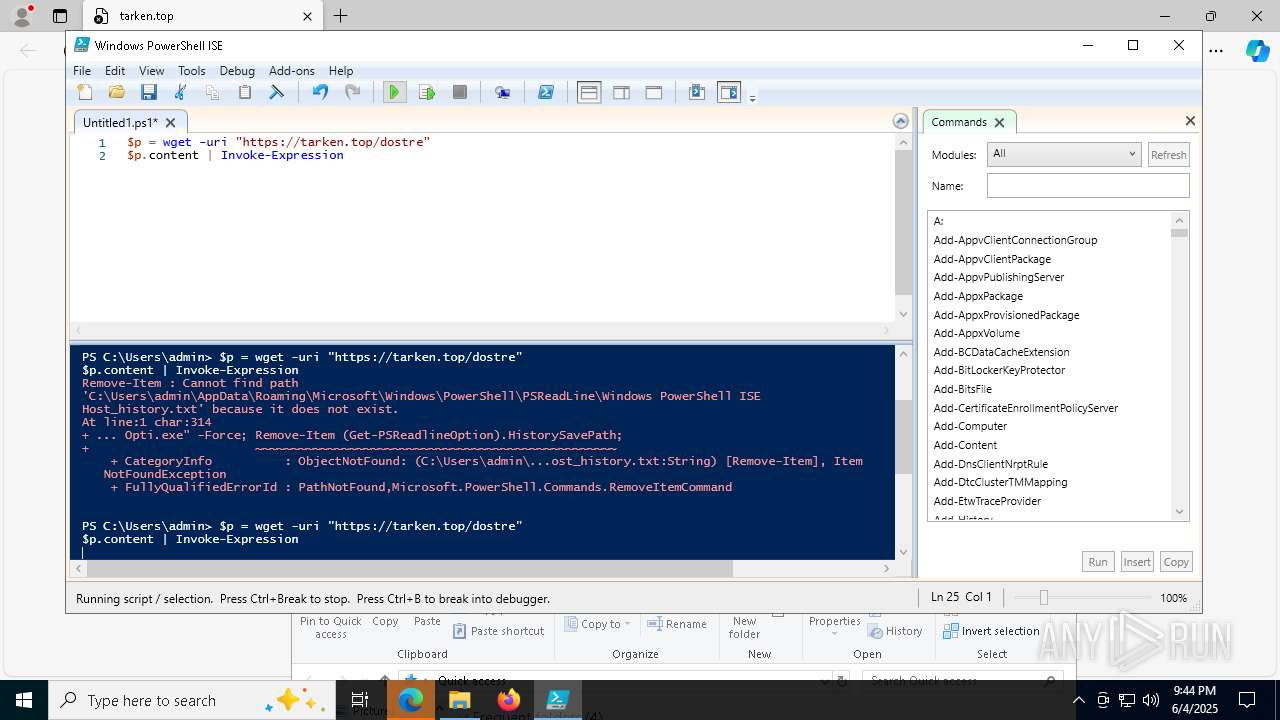
Task: Show script pane on the right
Action: click(x=621, y=92)
